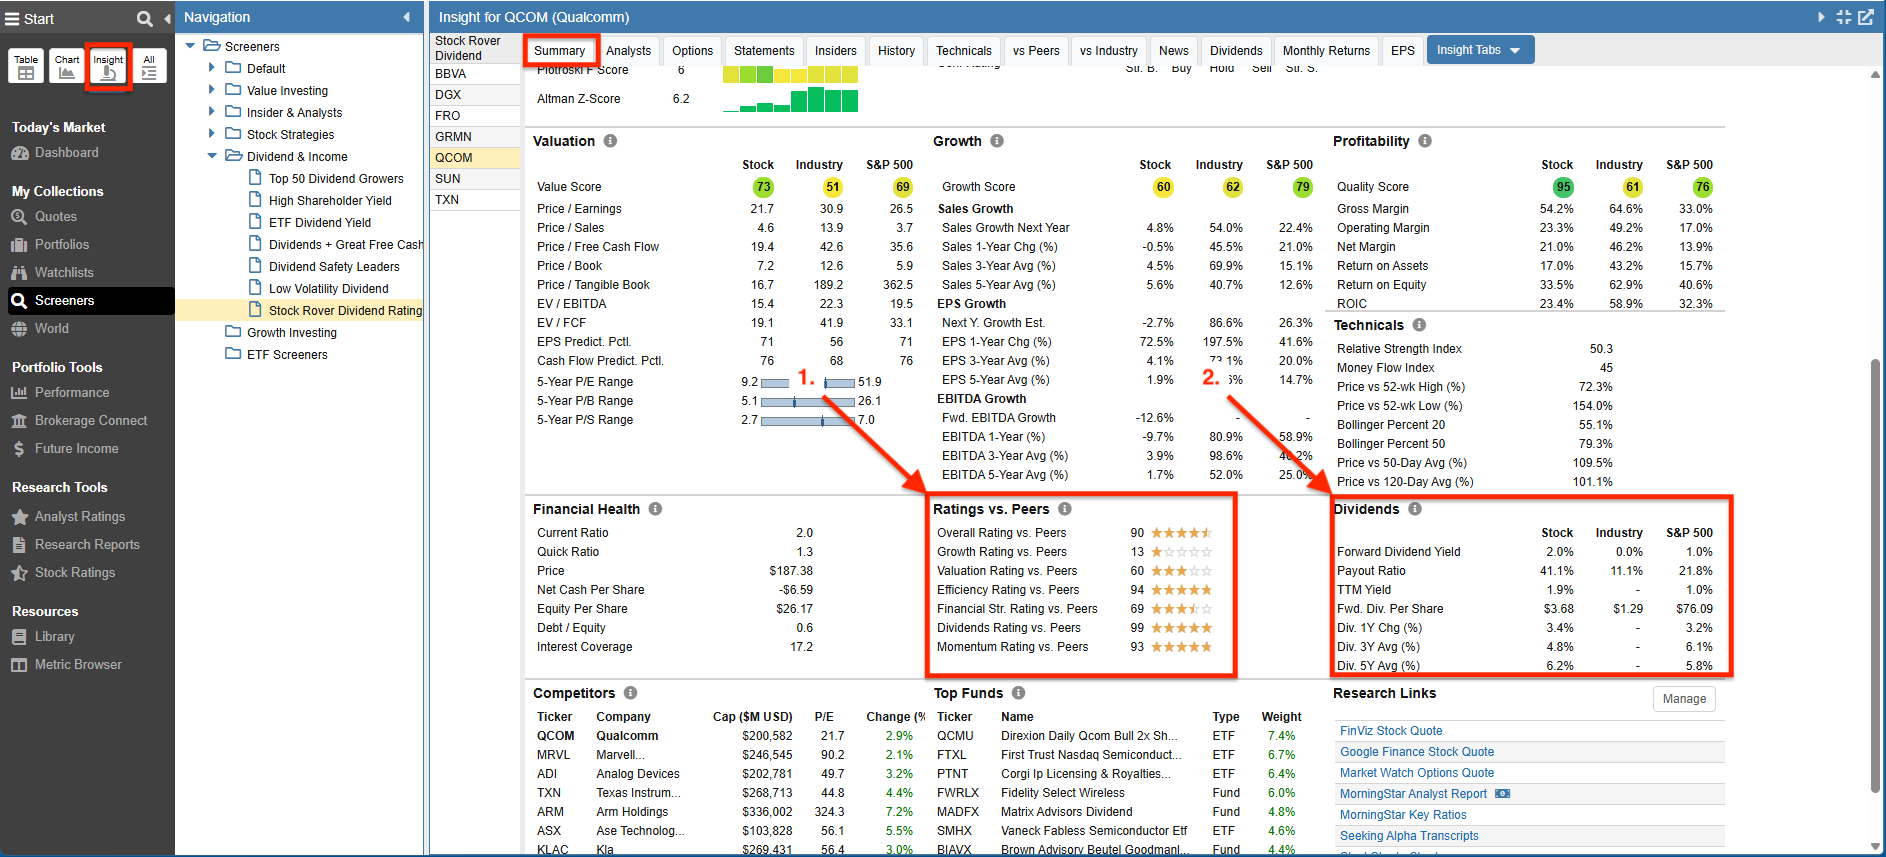
Task: Click the info icon beside Valuation
Action: click(610, 141)
